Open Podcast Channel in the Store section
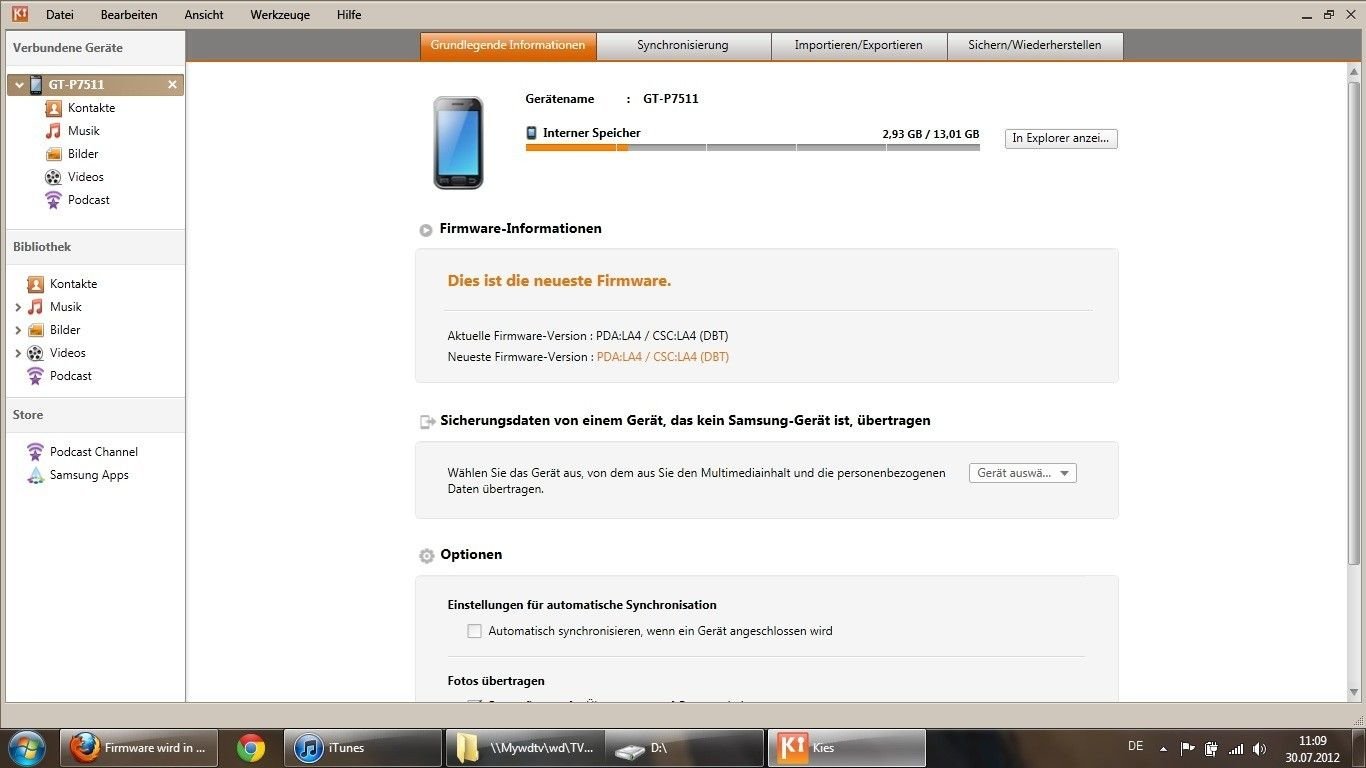This screenshot has width=1366, height=768. click(93, 452)
